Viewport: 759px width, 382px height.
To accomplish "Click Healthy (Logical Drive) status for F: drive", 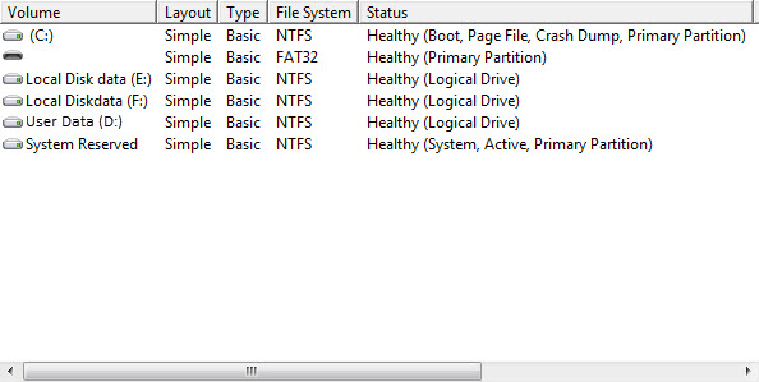I will point(443,101).
